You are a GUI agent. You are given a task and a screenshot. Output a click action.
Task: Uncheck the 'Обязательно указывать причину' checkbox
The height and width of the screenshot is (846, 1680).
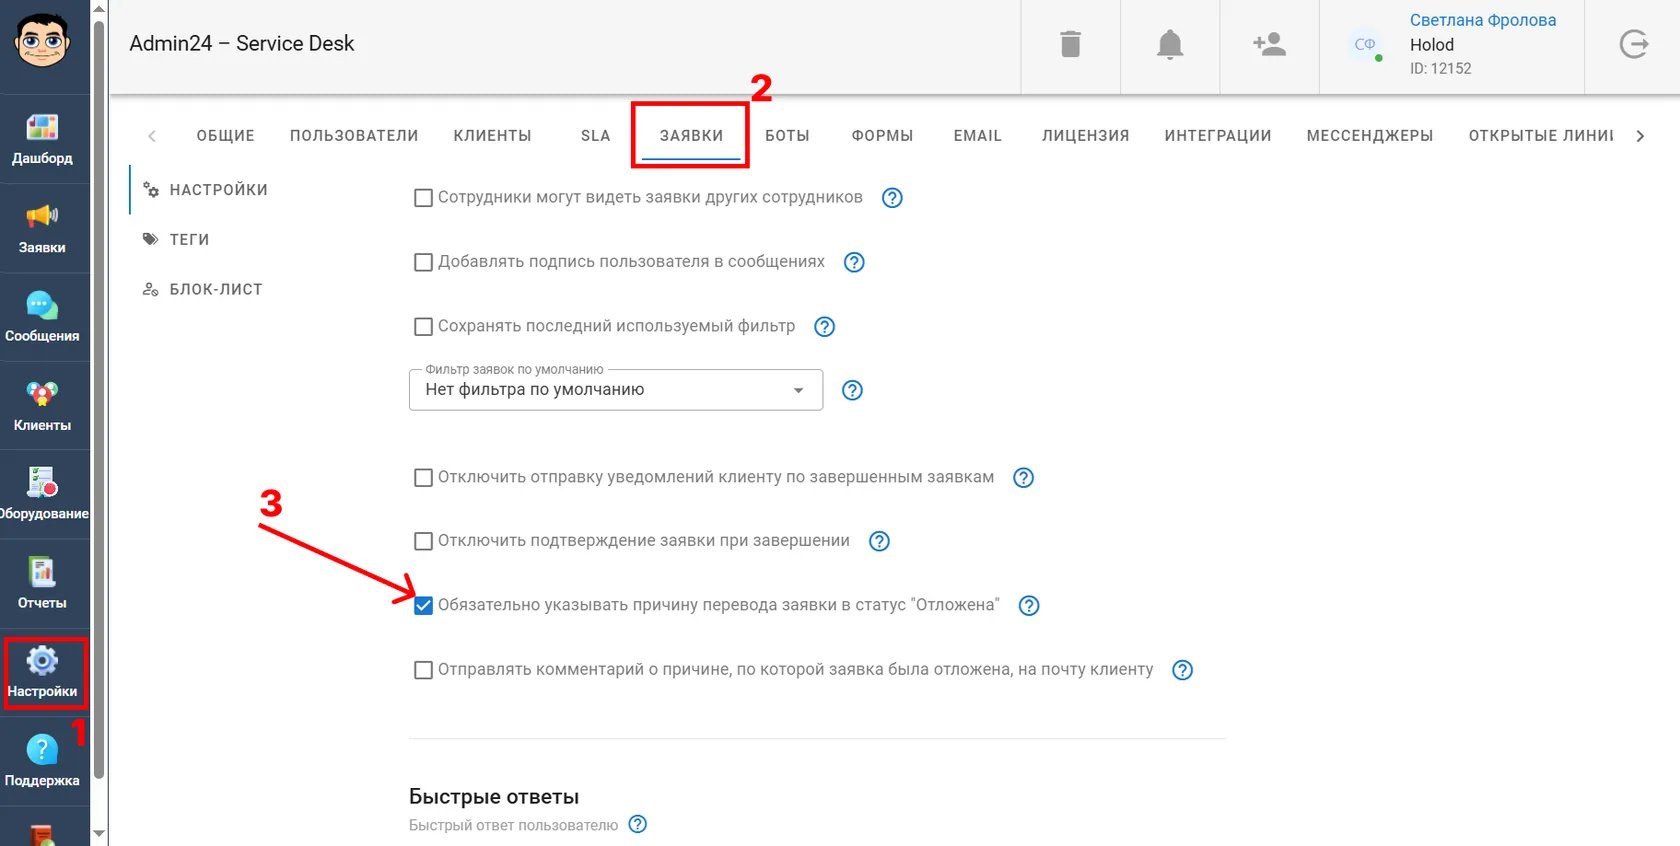(423, 605)
